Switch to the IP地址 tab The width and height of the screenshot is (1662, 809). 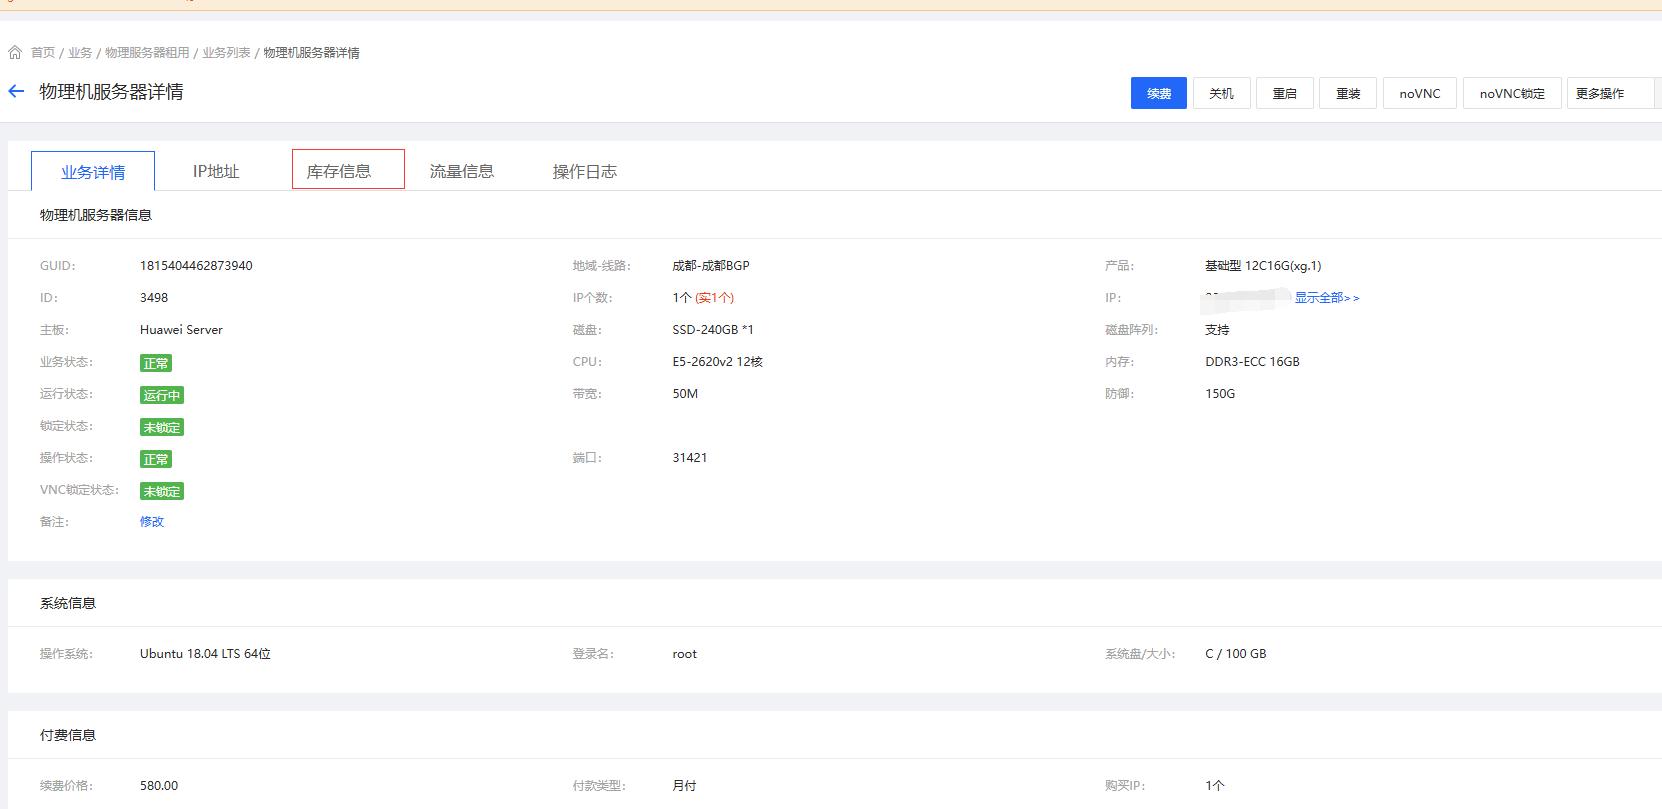[x=216, y=172]
